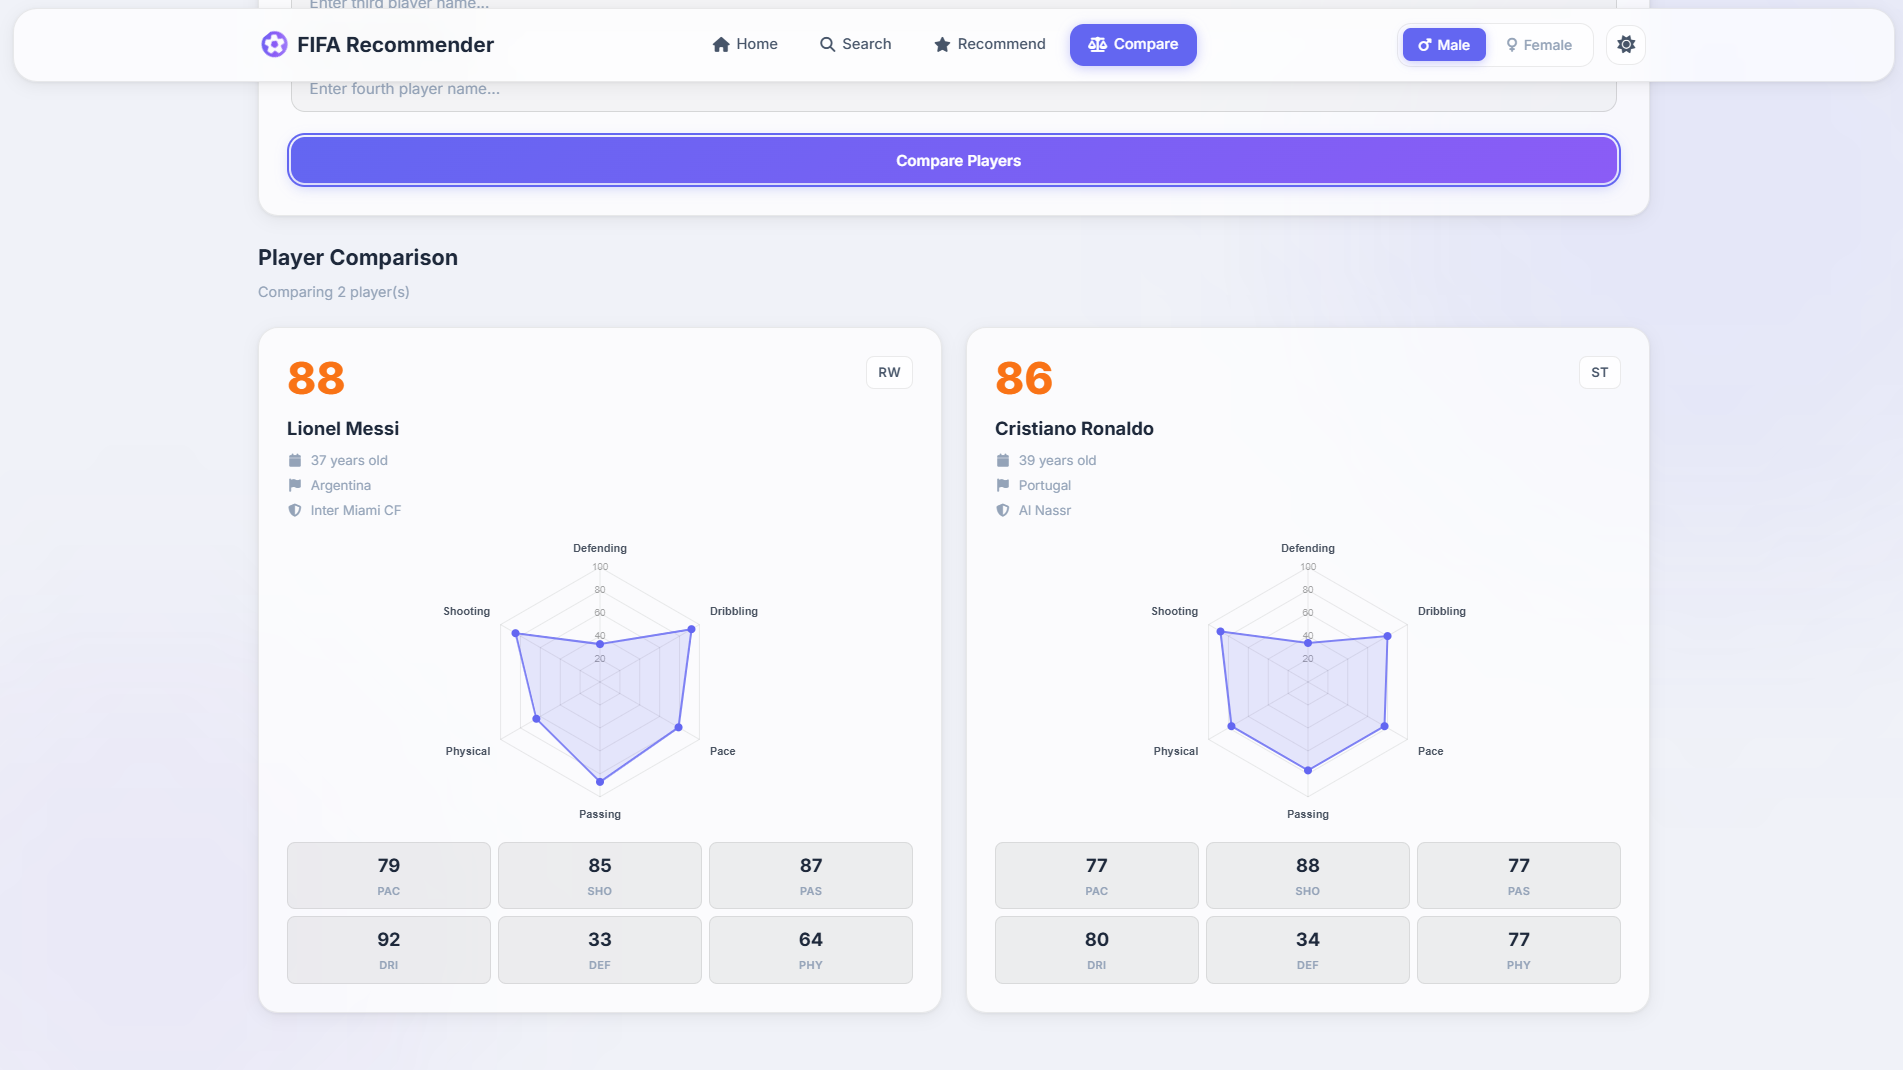Click the 'Inter Miami CF' club text
This screenshot has width=1903, height=1070.
coord(356,510)
